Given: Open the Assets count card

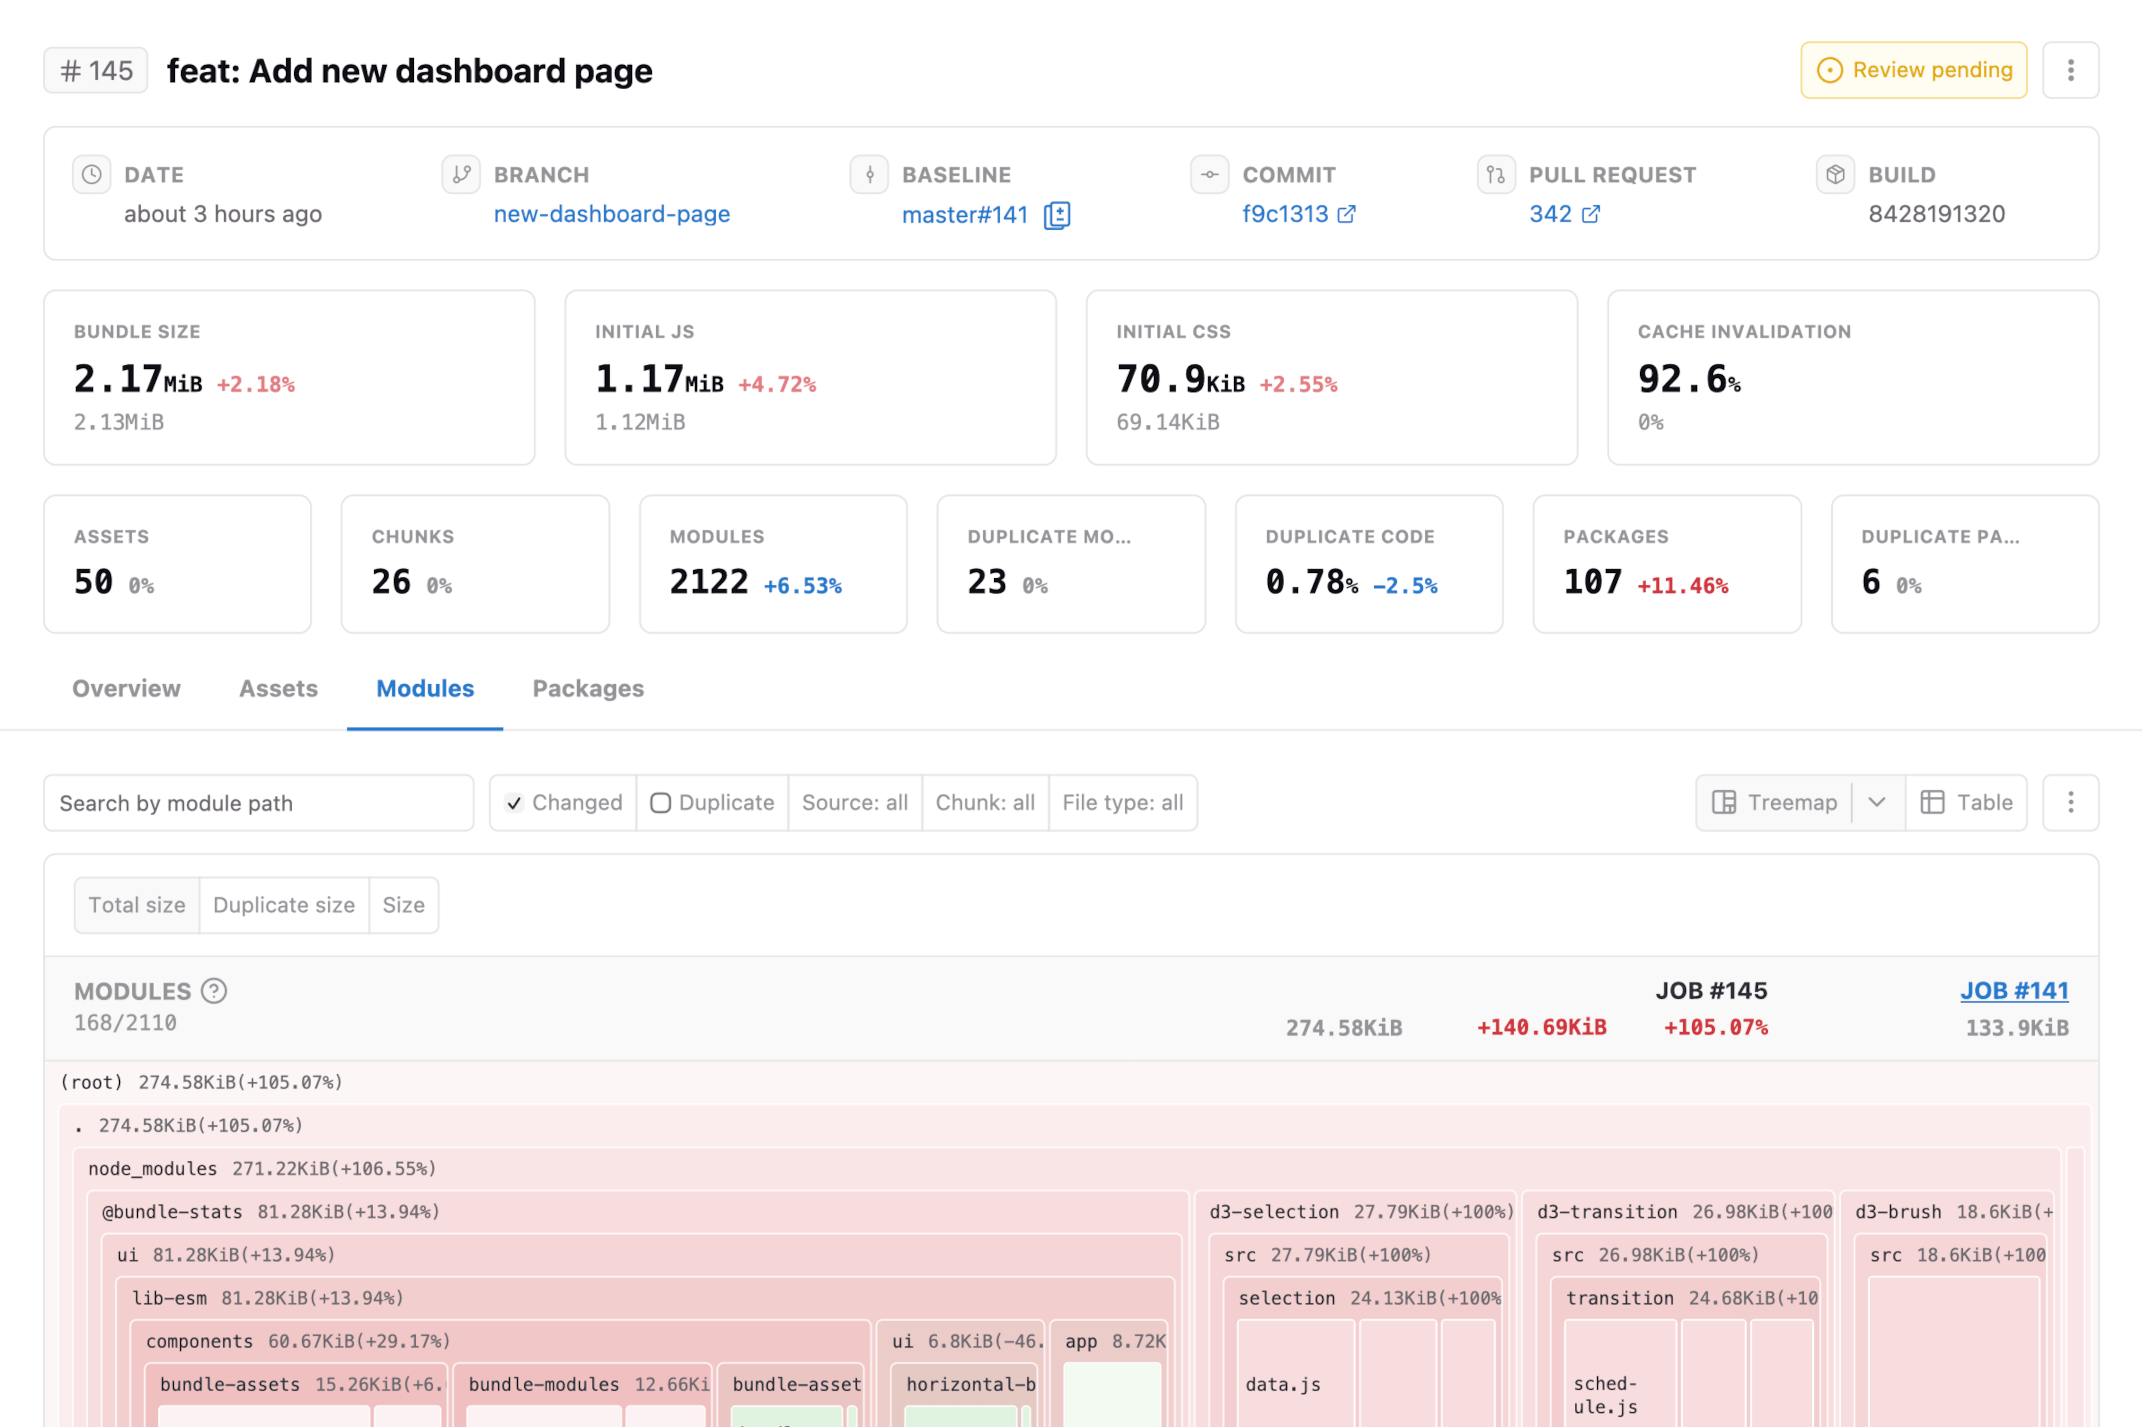Looking at the screenshot, I should (x=177, y=564).
